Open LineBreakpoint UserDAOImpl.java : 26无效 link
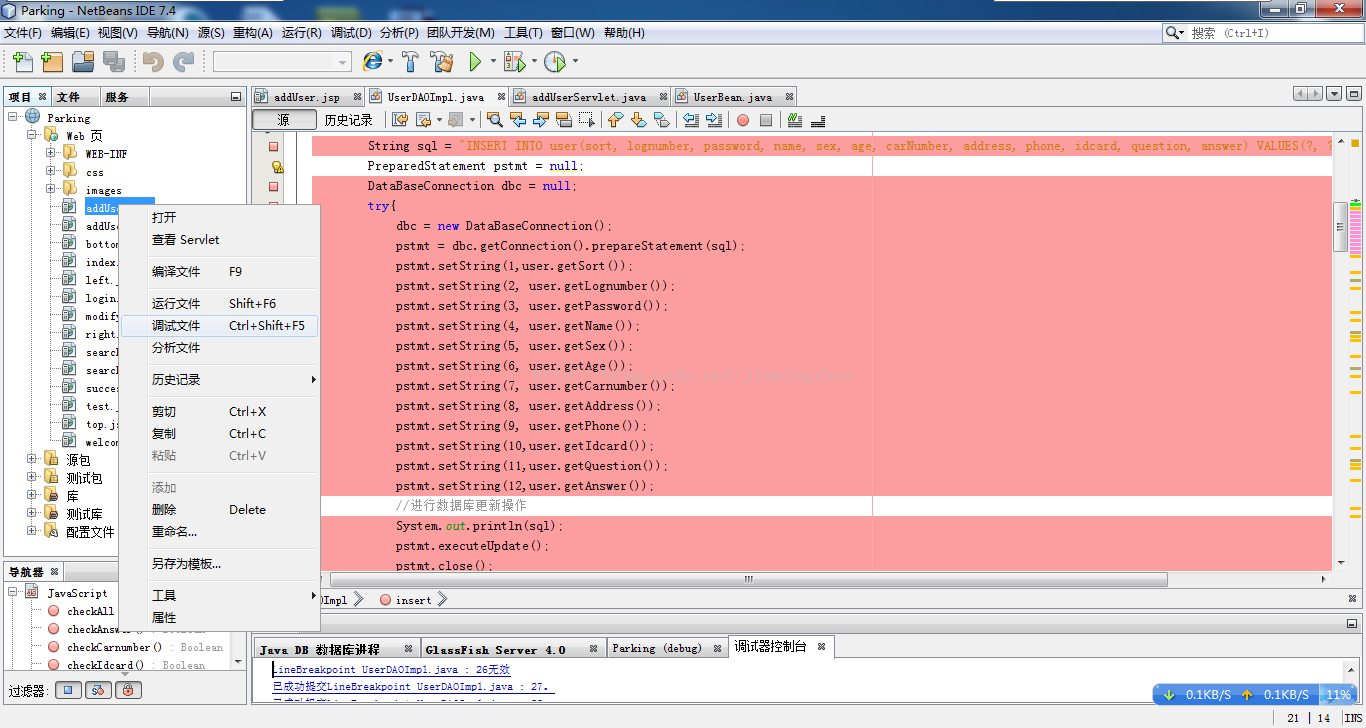1366x728 pixels. click(x=391, y=669)
